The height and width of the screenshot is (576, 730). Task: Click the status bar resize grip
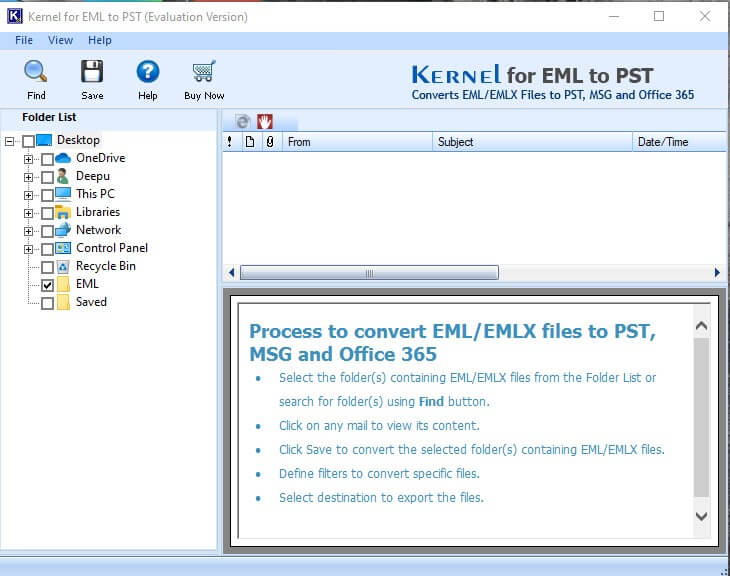point(725,571)
